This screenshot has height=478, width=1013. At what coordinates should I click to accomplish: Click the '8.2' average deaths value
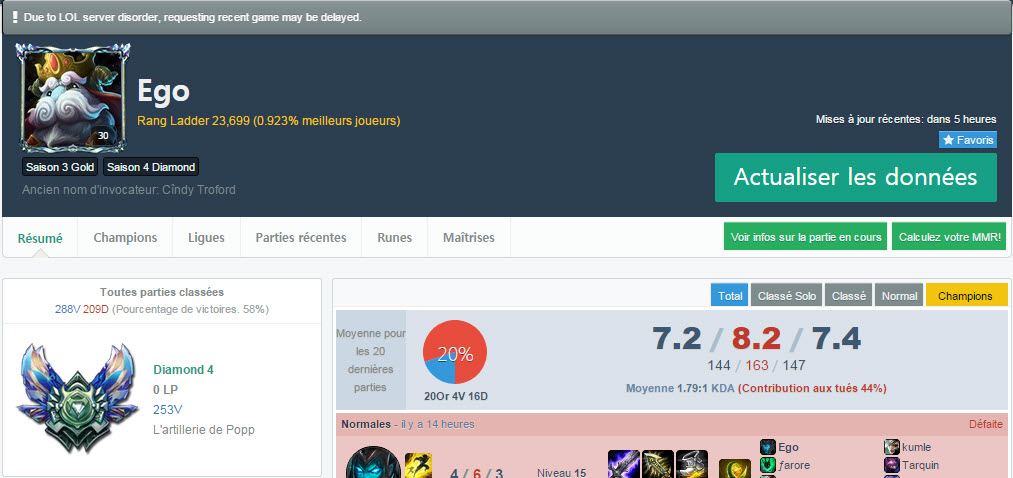(x=757, y=338)
